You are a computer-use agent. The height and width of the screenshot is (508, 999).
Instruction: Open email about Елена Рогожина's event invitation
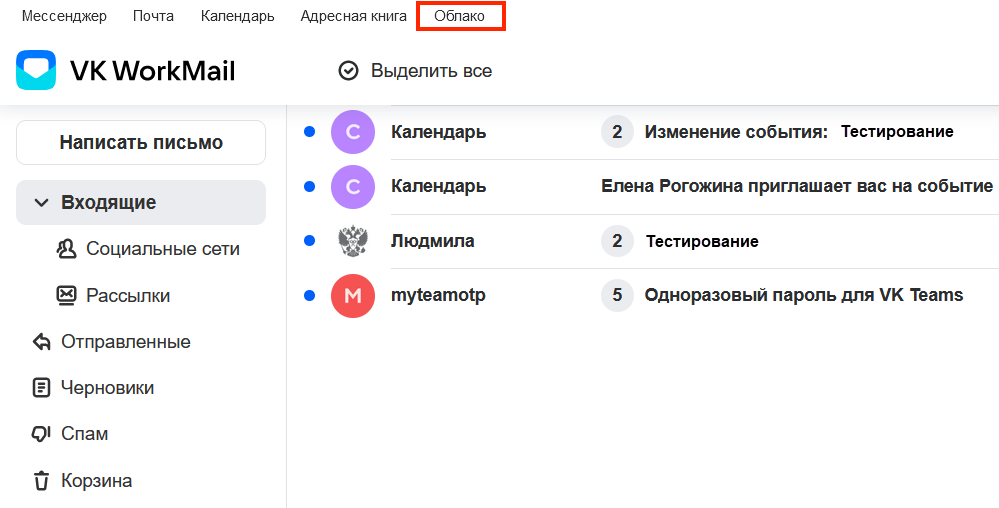[796, 186]
